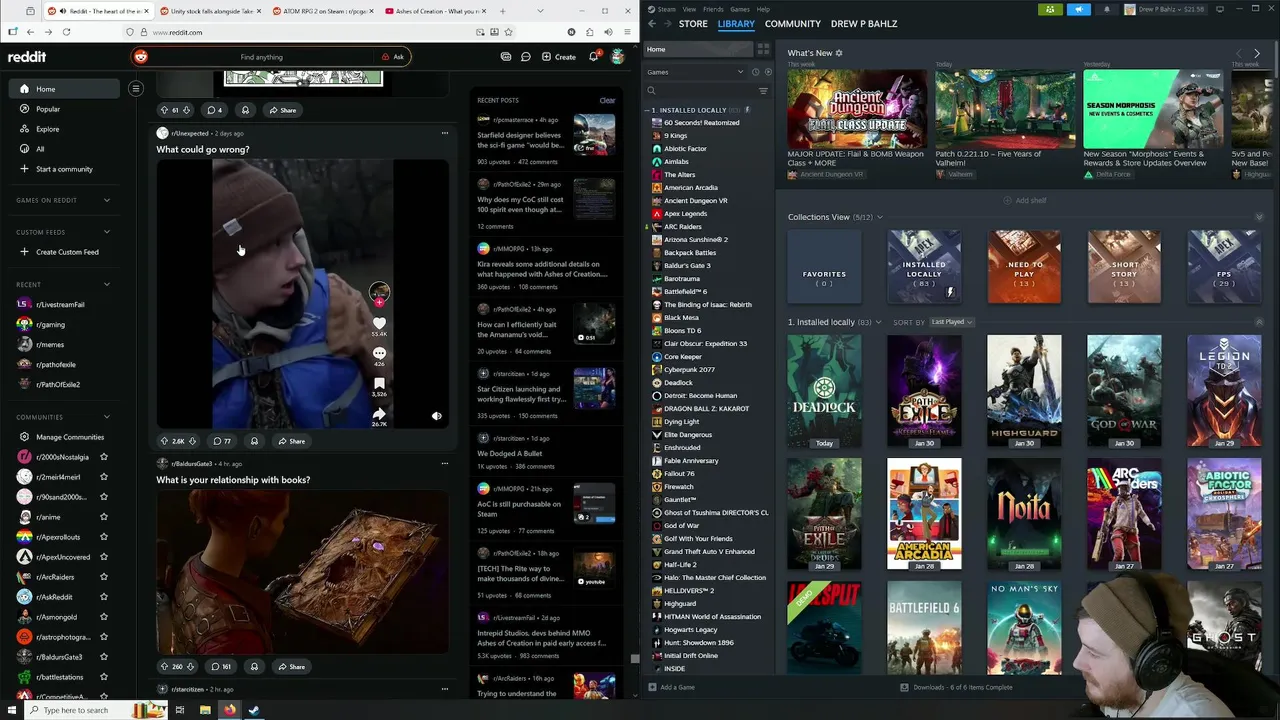Open Steam friends green button

tap(1050, 9)
